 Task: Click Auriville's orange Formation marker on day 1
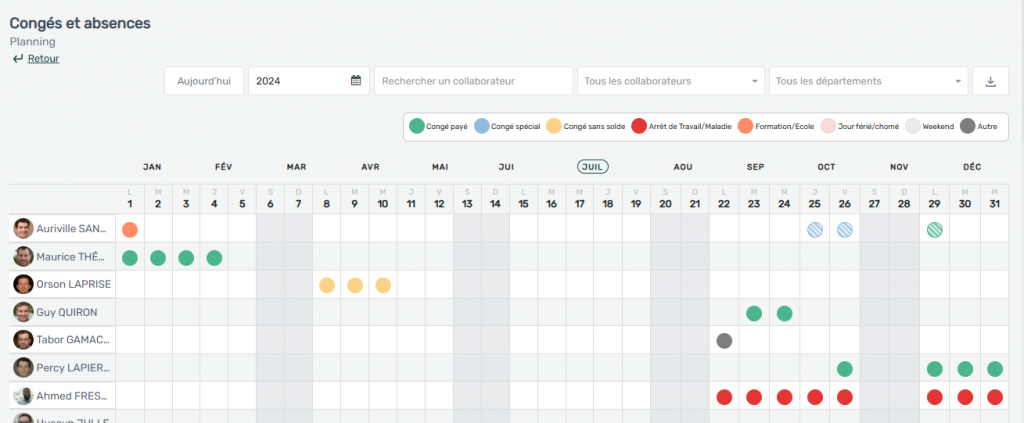pos(129,230)
